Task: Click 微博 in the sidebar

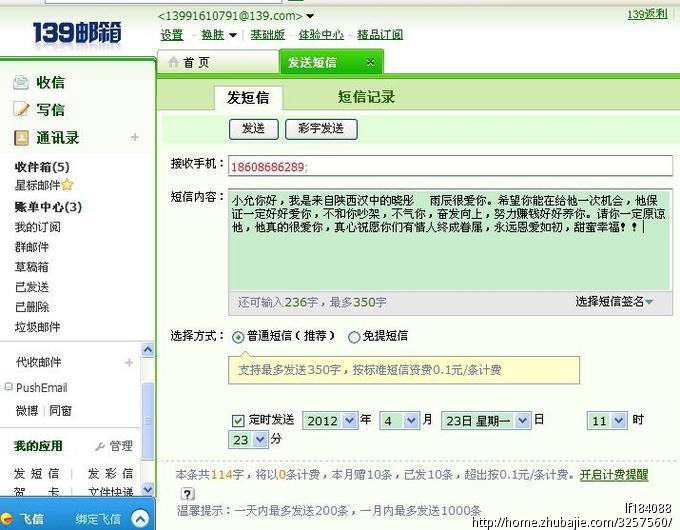Action: tap(27, 410)
